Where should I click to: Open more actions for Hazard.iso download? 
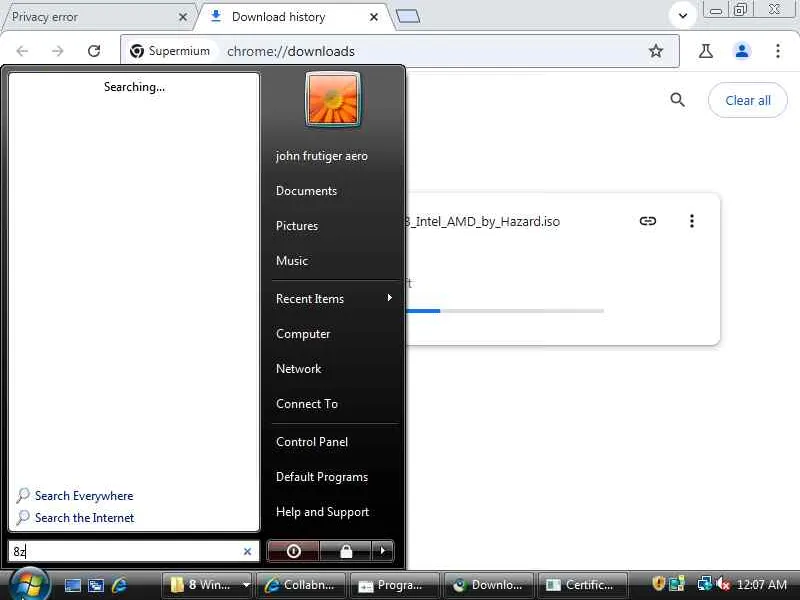pyautogui.click(x=691, y=221)
